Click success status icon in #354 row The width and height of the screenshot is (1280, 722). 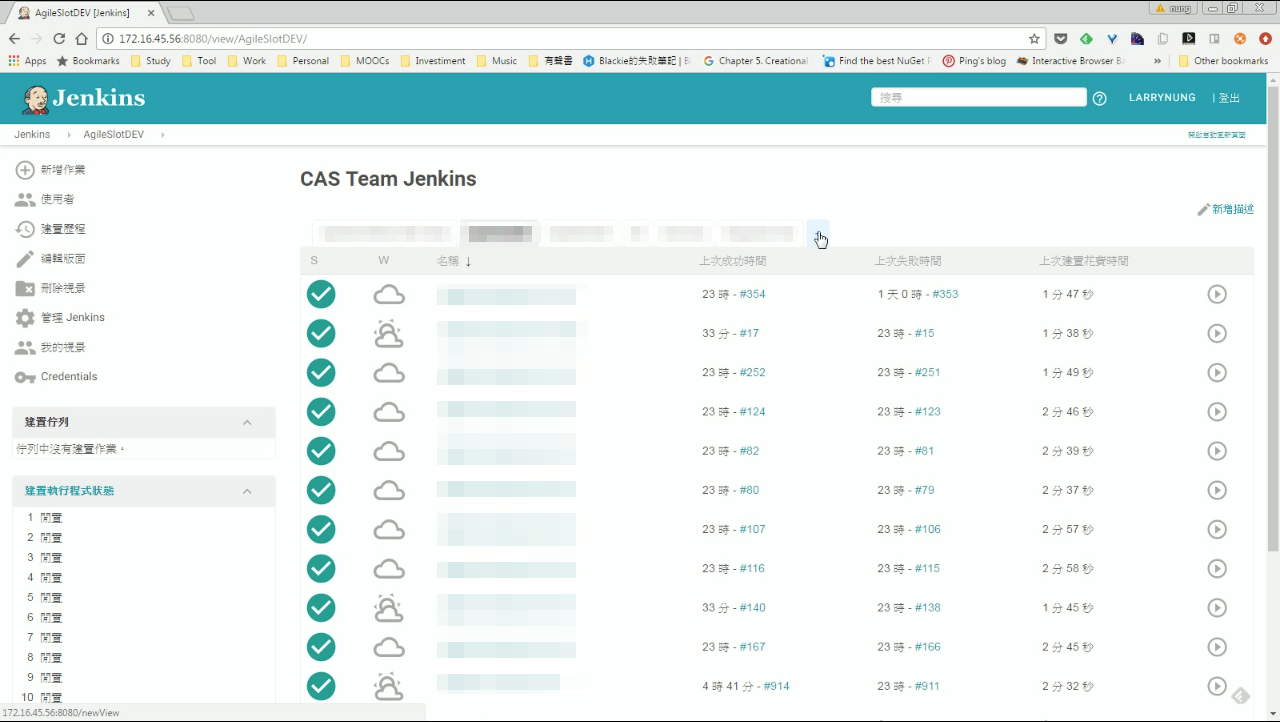click(x=321, y=294)
